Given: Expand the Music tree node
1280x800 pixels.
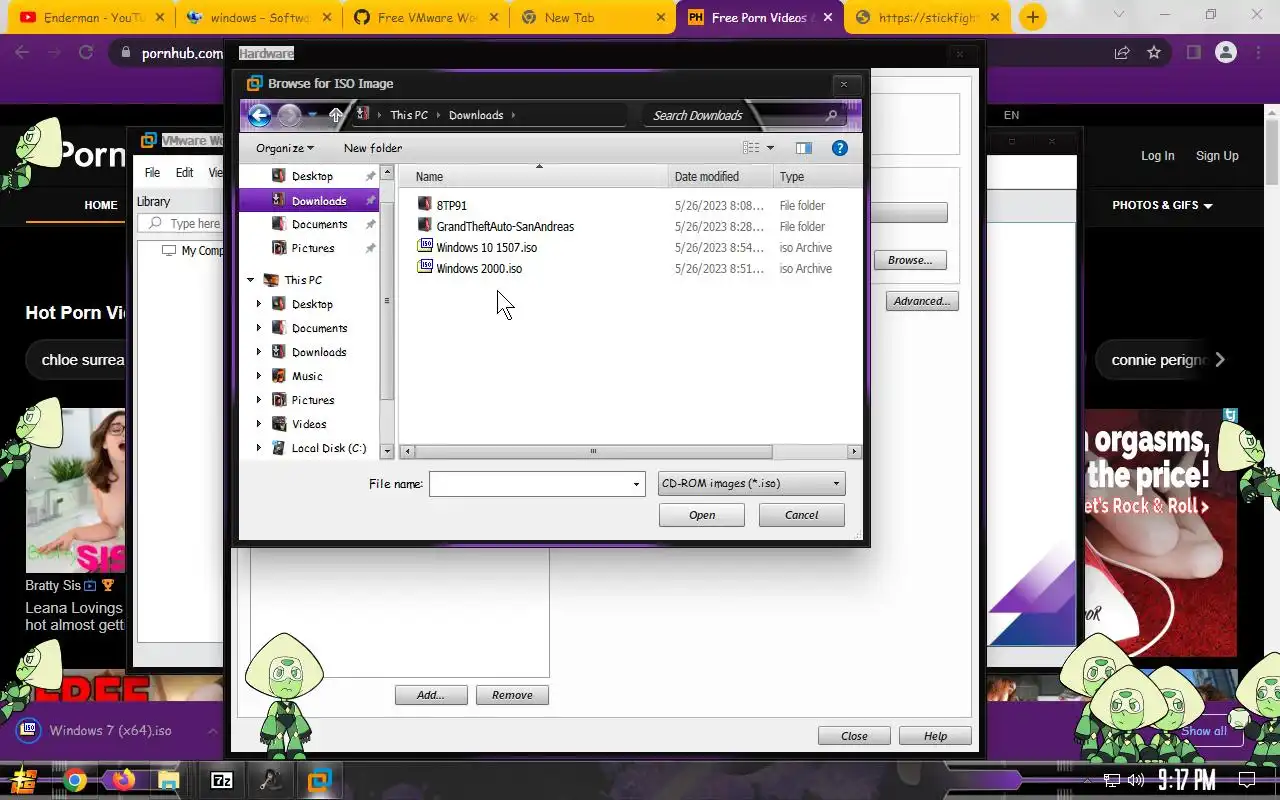Looking at the screenshot, I should 259,376.
